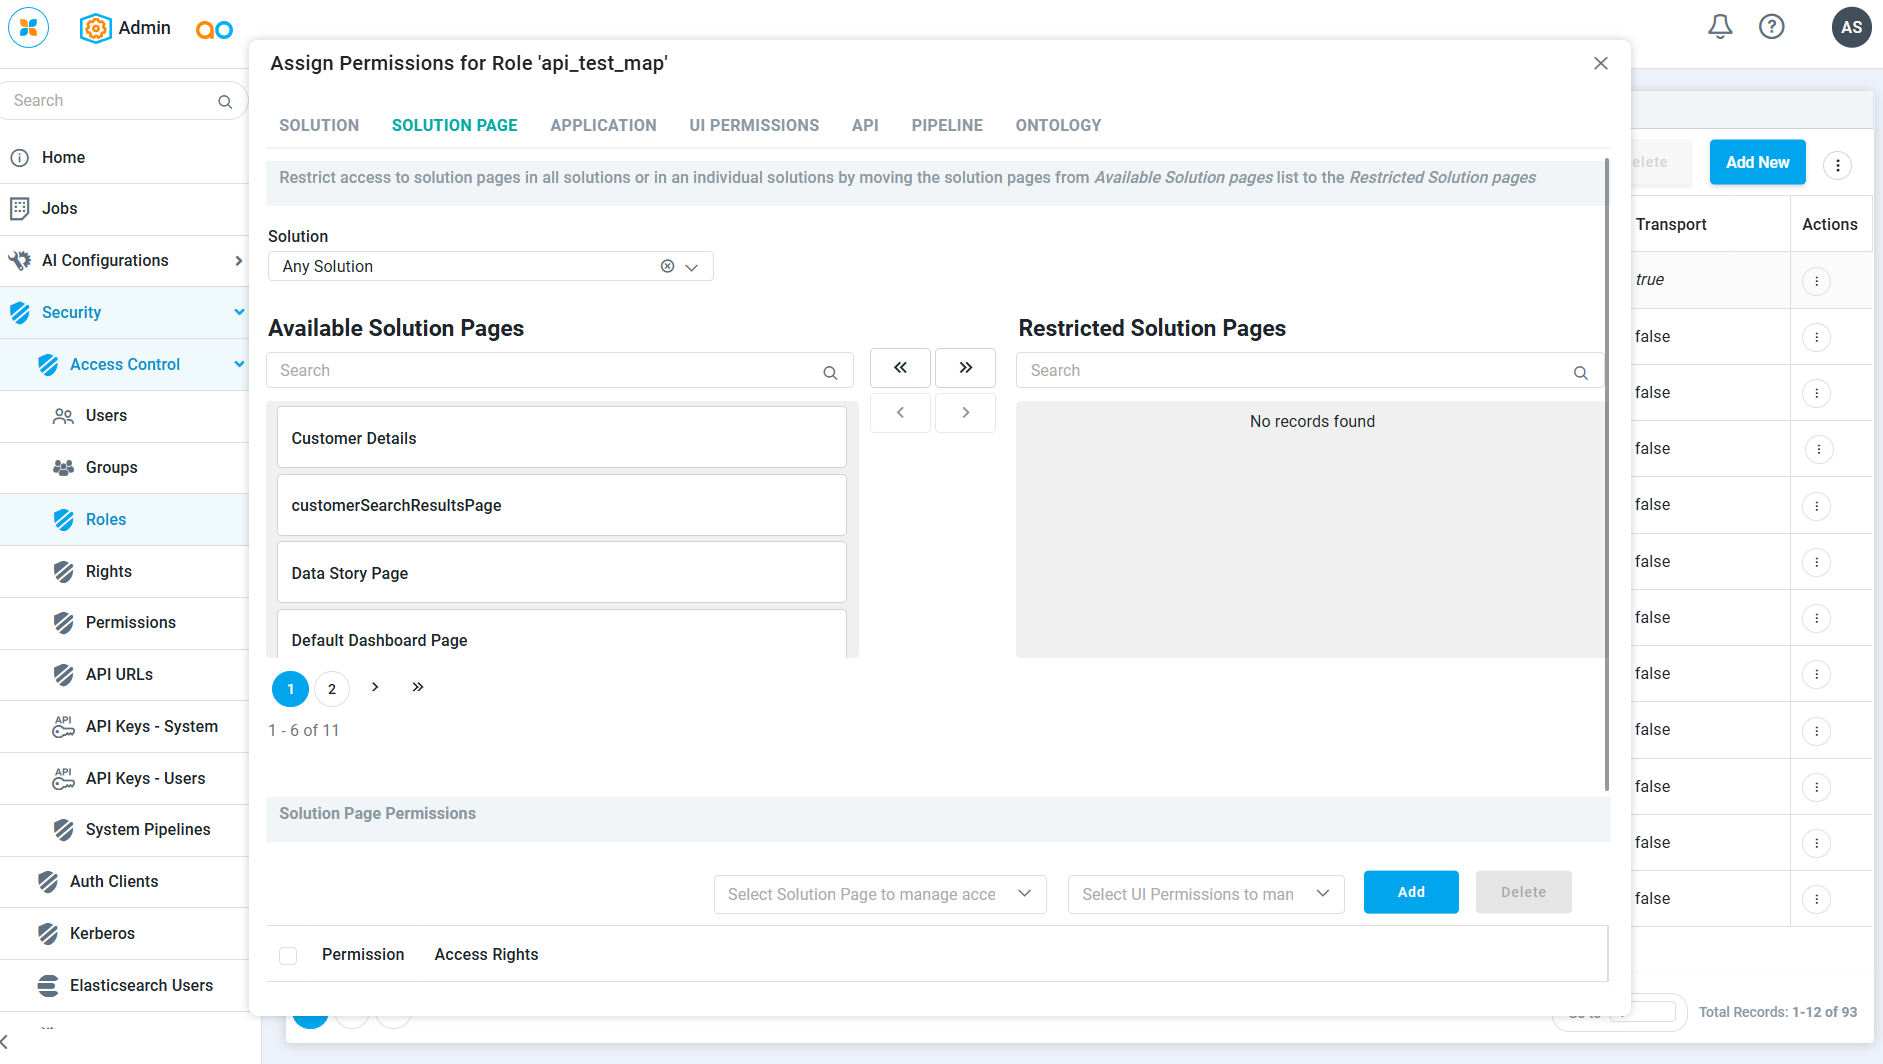Move selected page left with single arrow

[x=900, y=412]
